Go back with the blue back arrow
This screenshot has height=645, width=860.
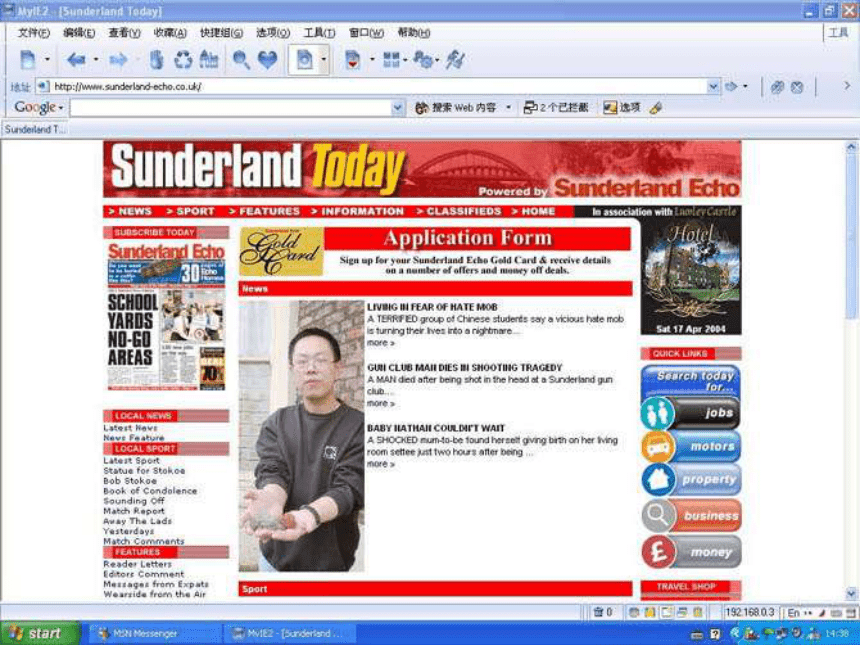[76, 59]
